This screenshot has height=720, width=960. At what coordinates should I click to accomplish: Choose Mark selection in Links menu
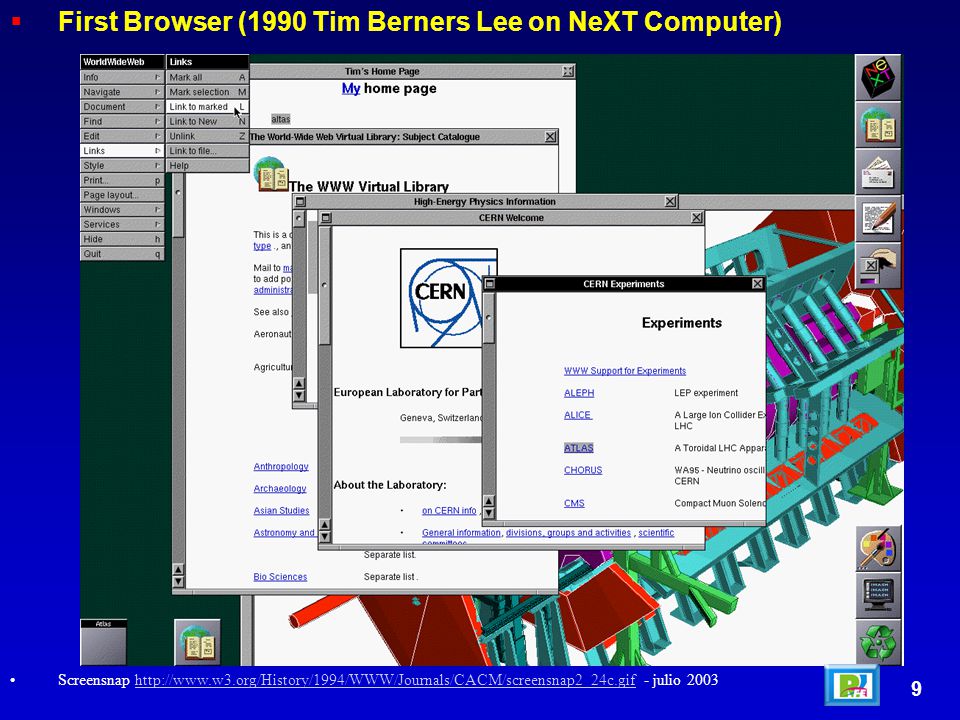coord(208,92)
